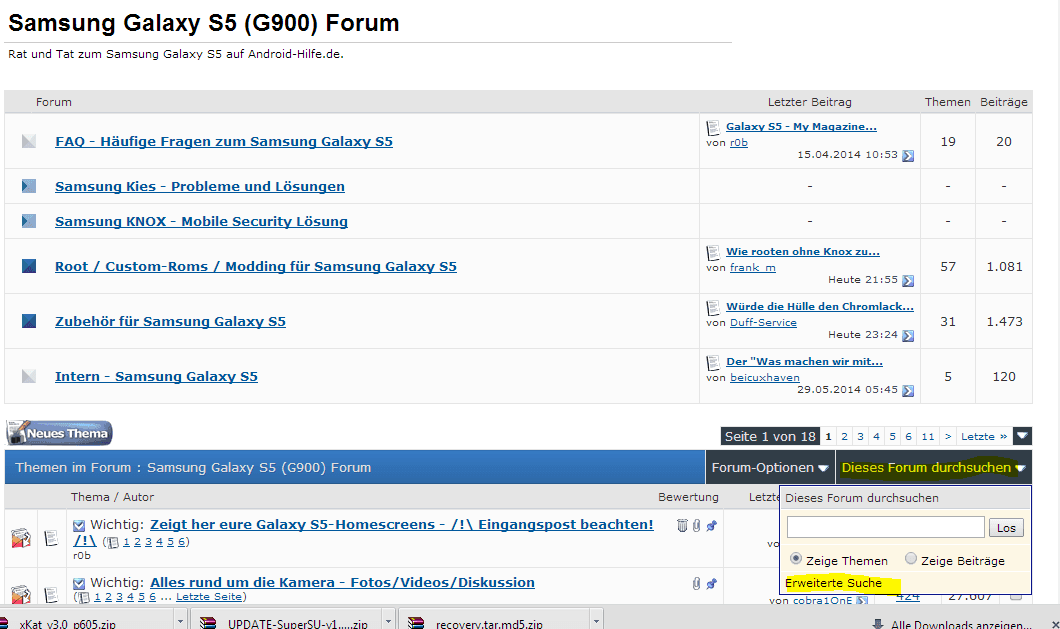The image size is (1060, 629).
Task: Toggle the blue check icon before Kamera thread
Action: [79, 583]
